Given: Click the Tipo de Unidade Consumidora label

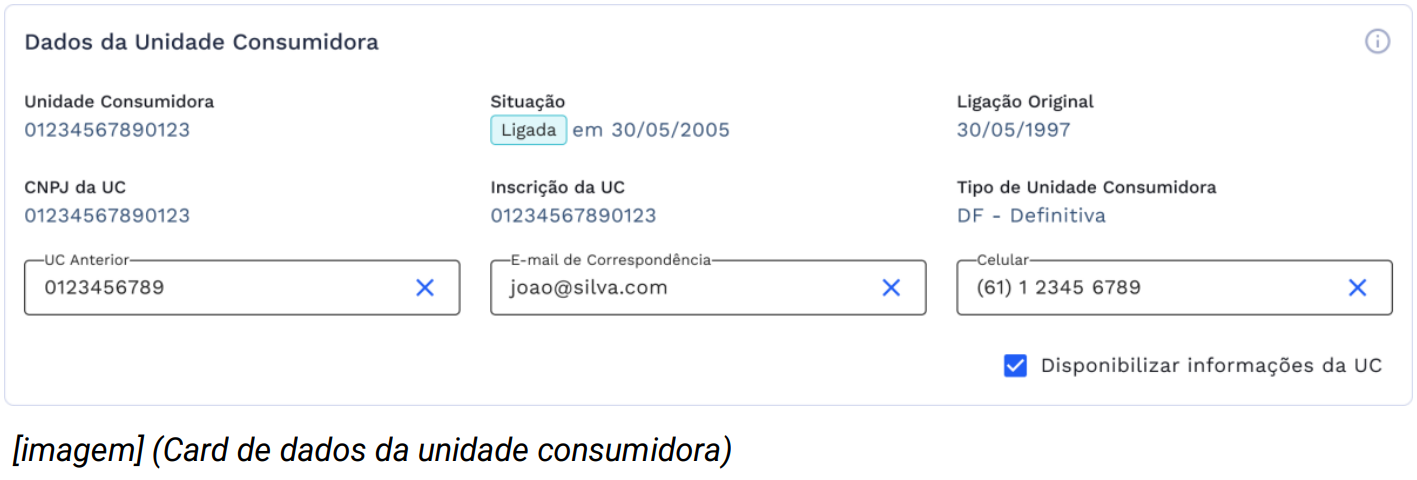Looking at the screenshot, I should point(1086,188).
